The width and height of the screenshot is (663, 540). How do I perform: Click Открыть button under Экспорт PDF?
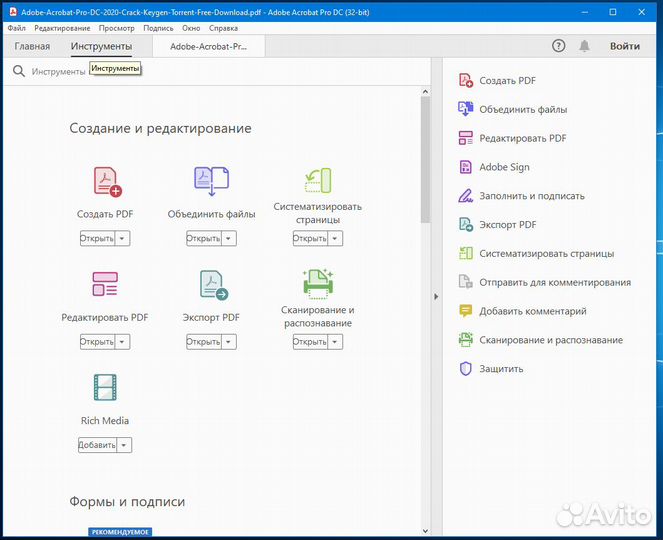pos(204,342)
